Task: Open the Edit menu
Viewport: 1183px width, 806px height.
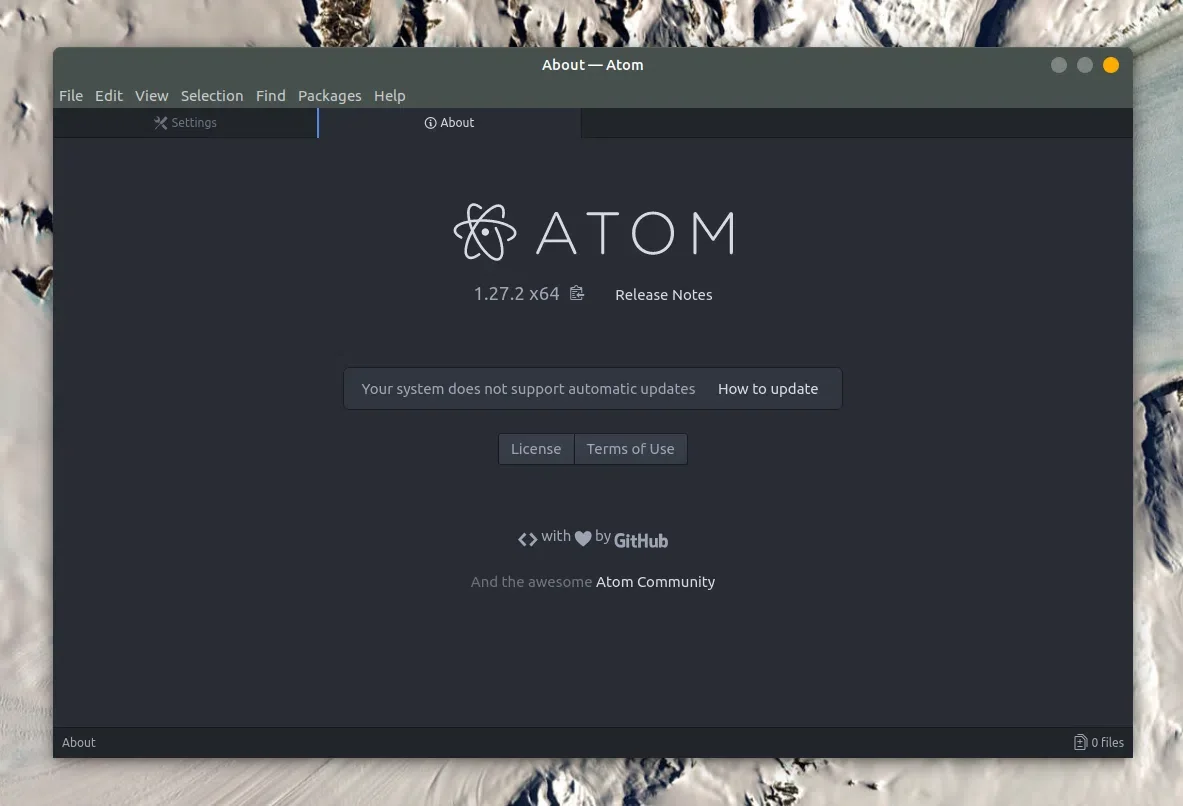Action: tap(109, 96)
